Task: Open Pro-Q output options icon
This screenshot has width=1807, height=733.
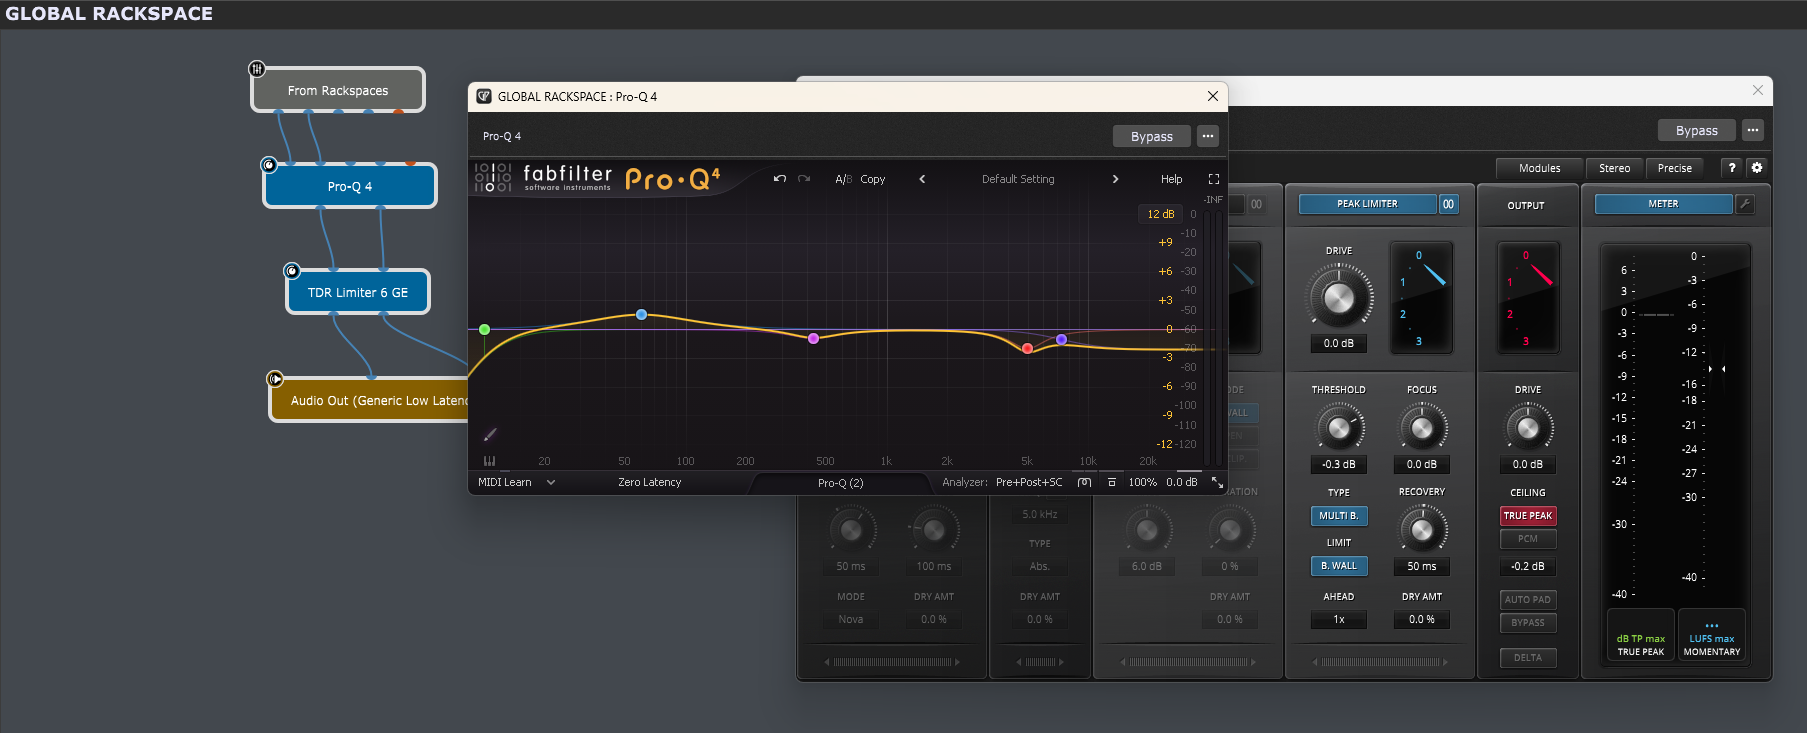Action: coord(1111,482)
